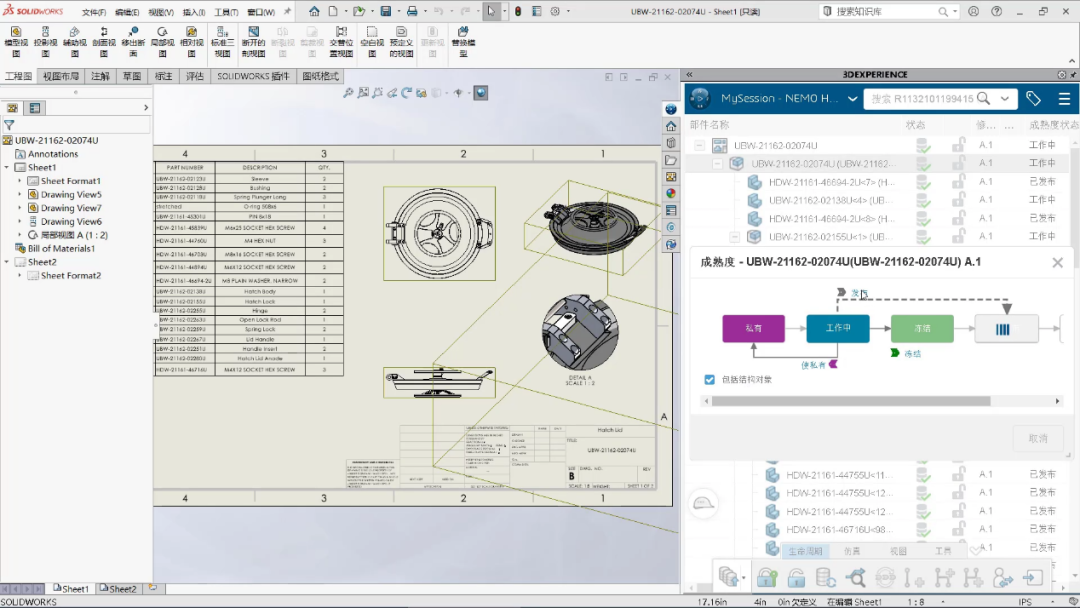Image resolution: width=1080 pixels, height=608 pixels.
Task: Click the unlock (unreserve) icon in lifecycle bar
Action: 796,577
